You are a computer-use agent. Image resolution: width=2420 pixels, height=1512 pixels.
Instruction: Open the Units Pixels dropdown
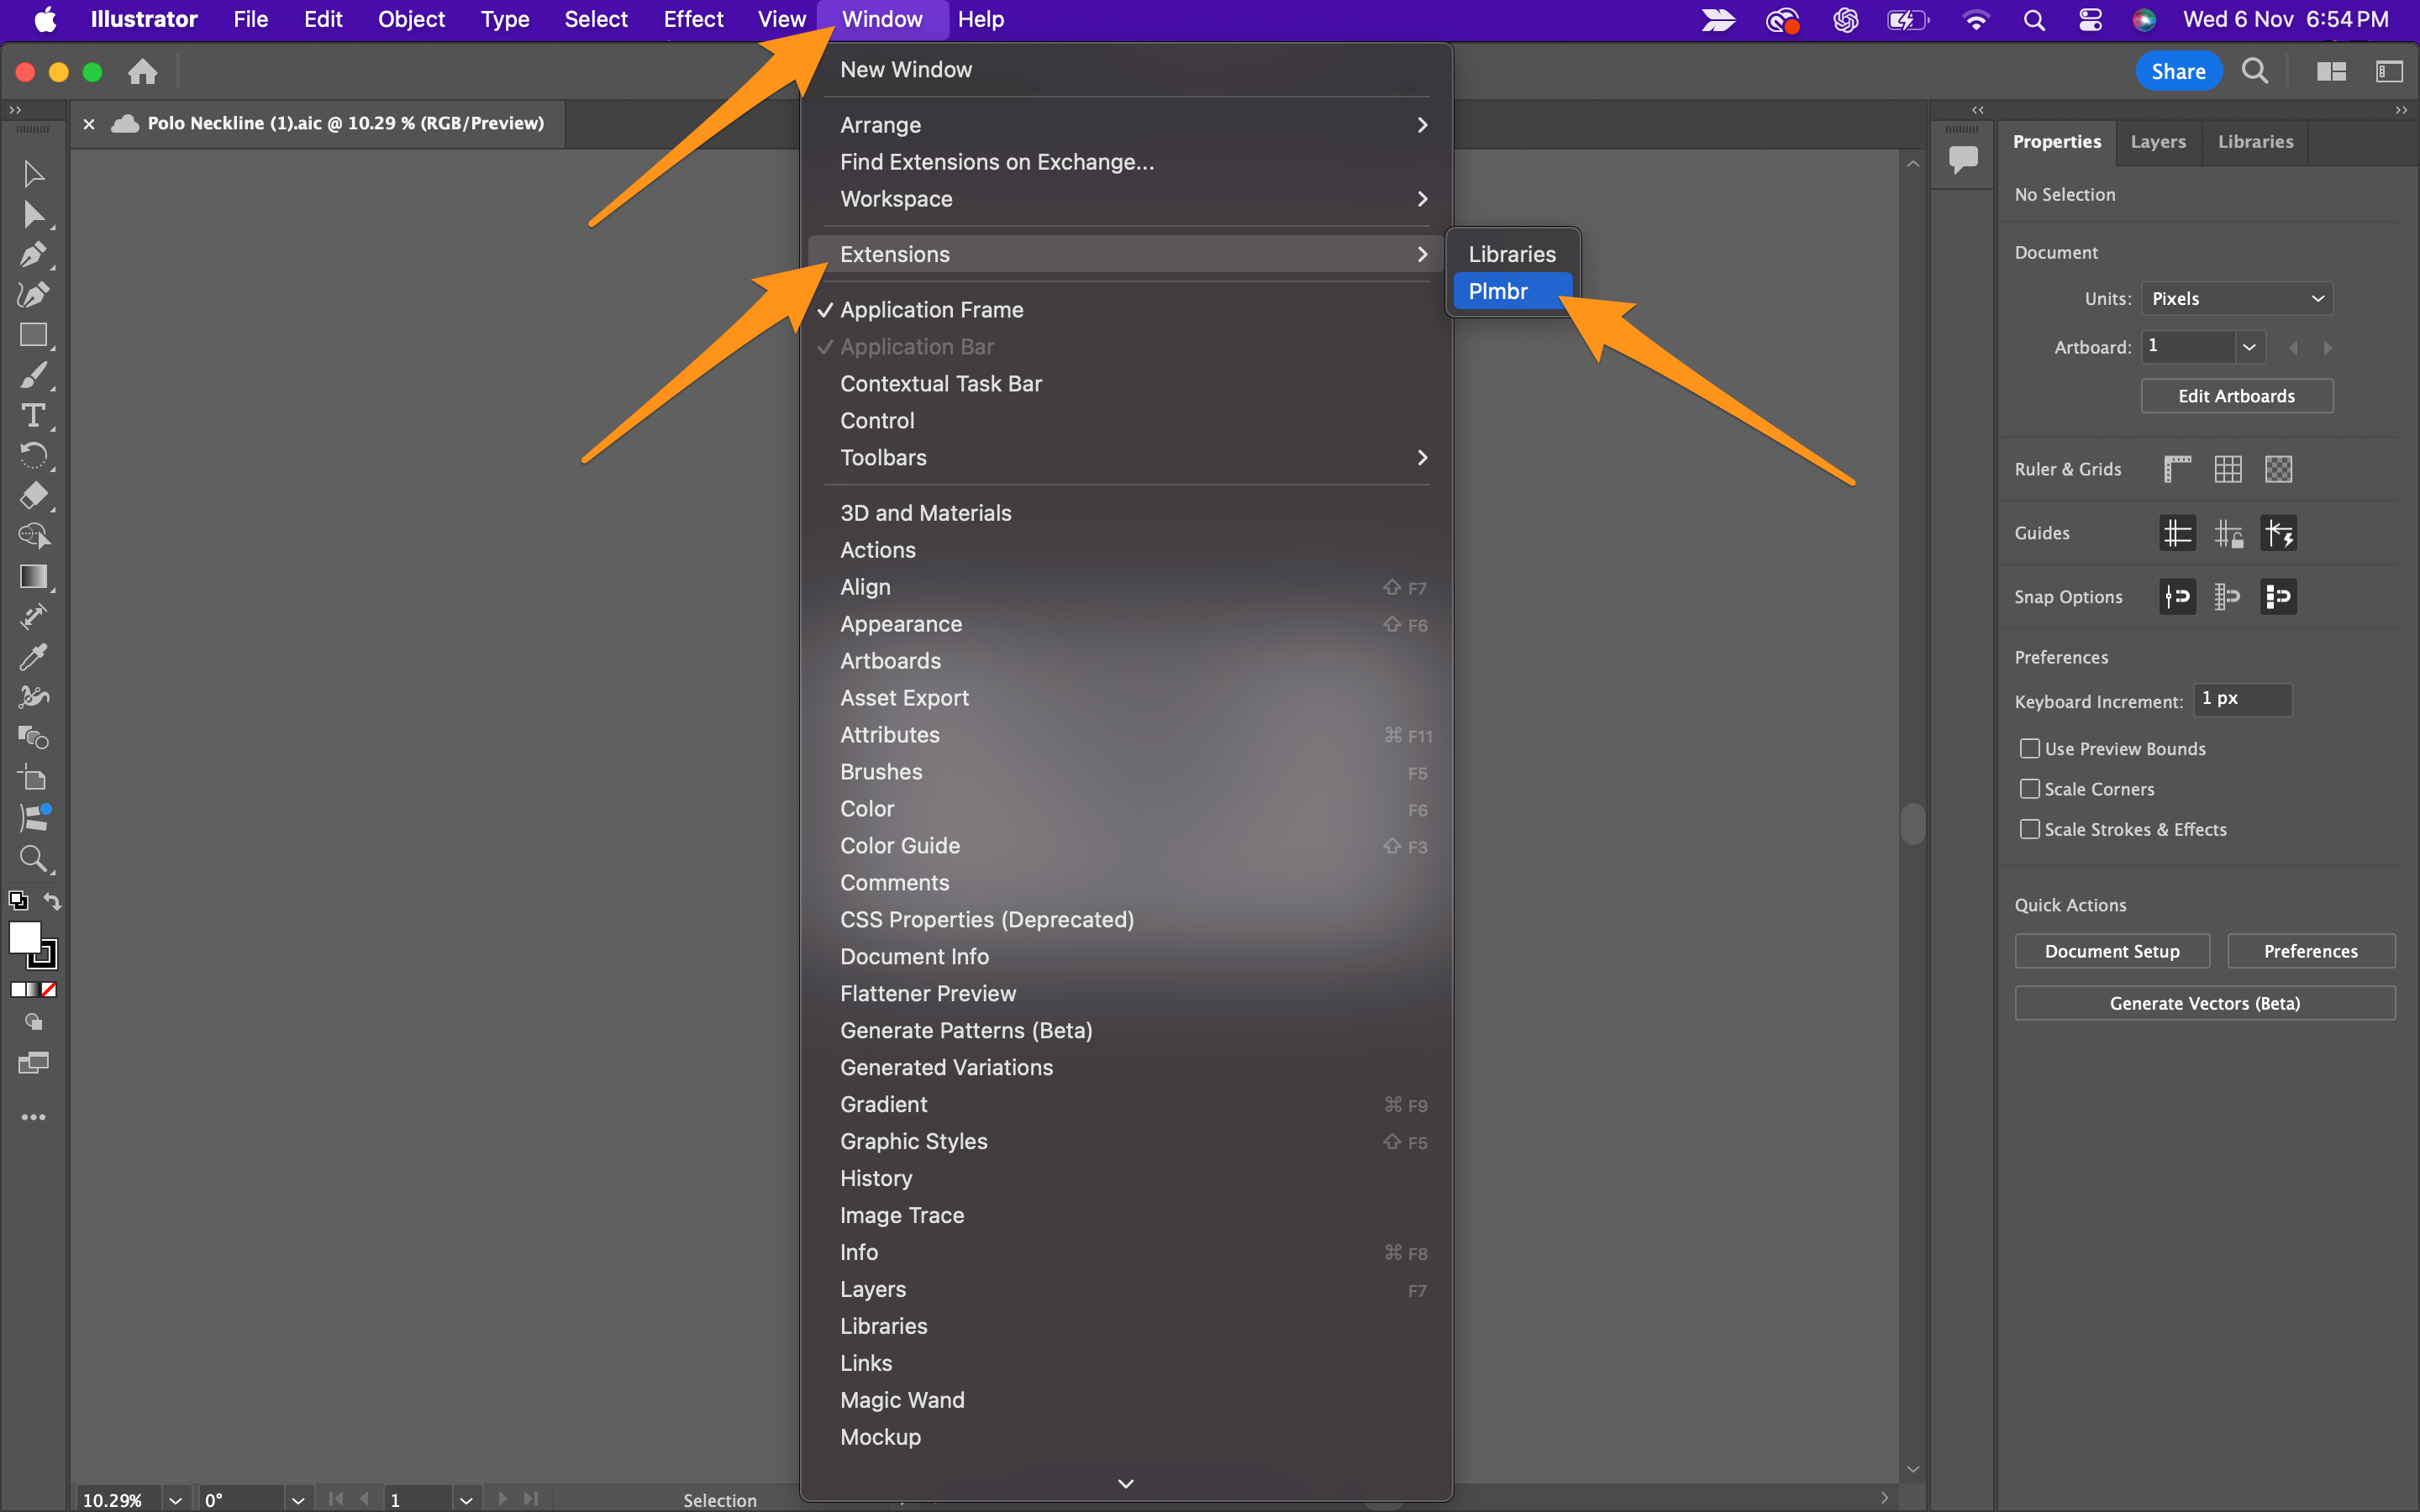[2236, 299]
